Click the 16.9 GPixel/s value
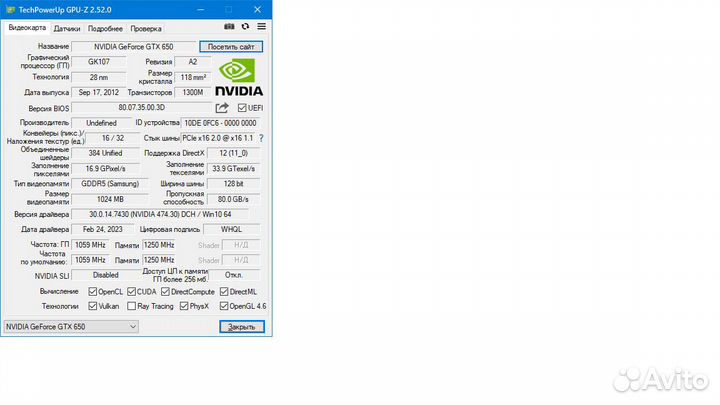The image size is (720, 405). click(x=106, y=169)
